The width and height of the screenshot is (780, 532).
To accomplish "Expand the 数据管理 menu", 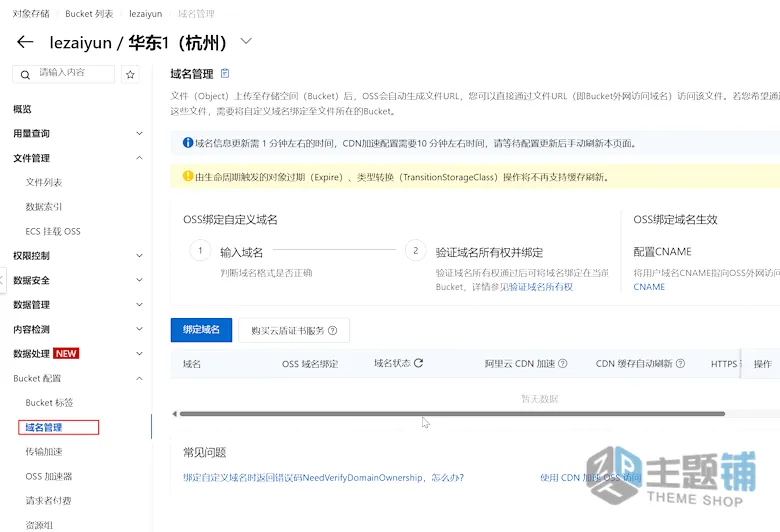I will pos(78,305).
